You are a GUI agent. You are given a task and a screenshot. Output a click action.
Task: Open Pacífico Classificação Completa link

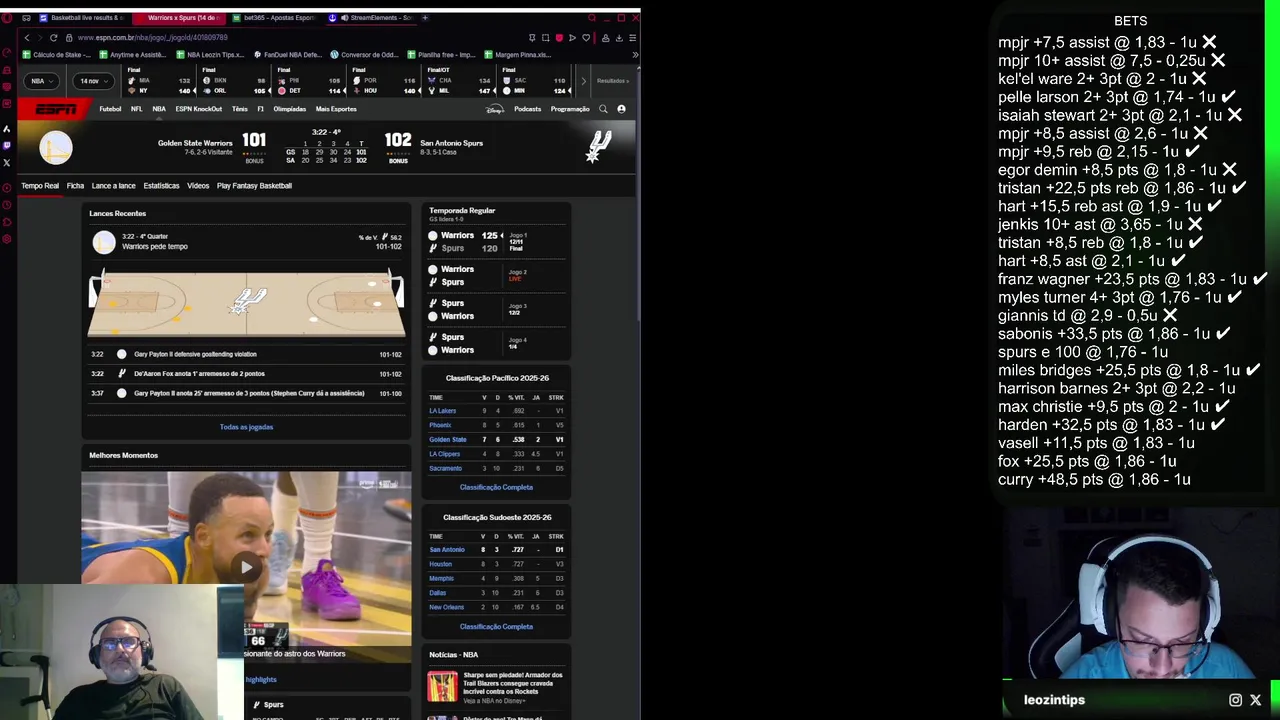point(496,487)
